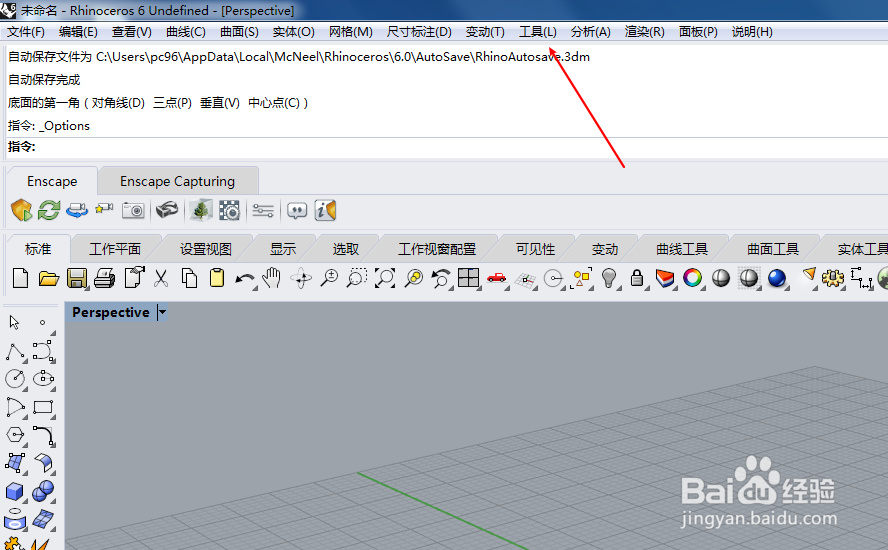Click the Enscape info about icon
Viewport: 888px width, 550px height.
click(x=326, y=211)
